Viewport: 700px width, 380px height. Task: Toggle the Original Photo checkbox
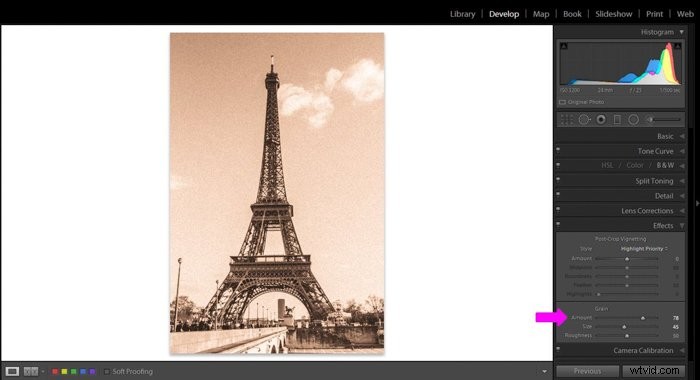pyautogui.click(x=562, y=102)
